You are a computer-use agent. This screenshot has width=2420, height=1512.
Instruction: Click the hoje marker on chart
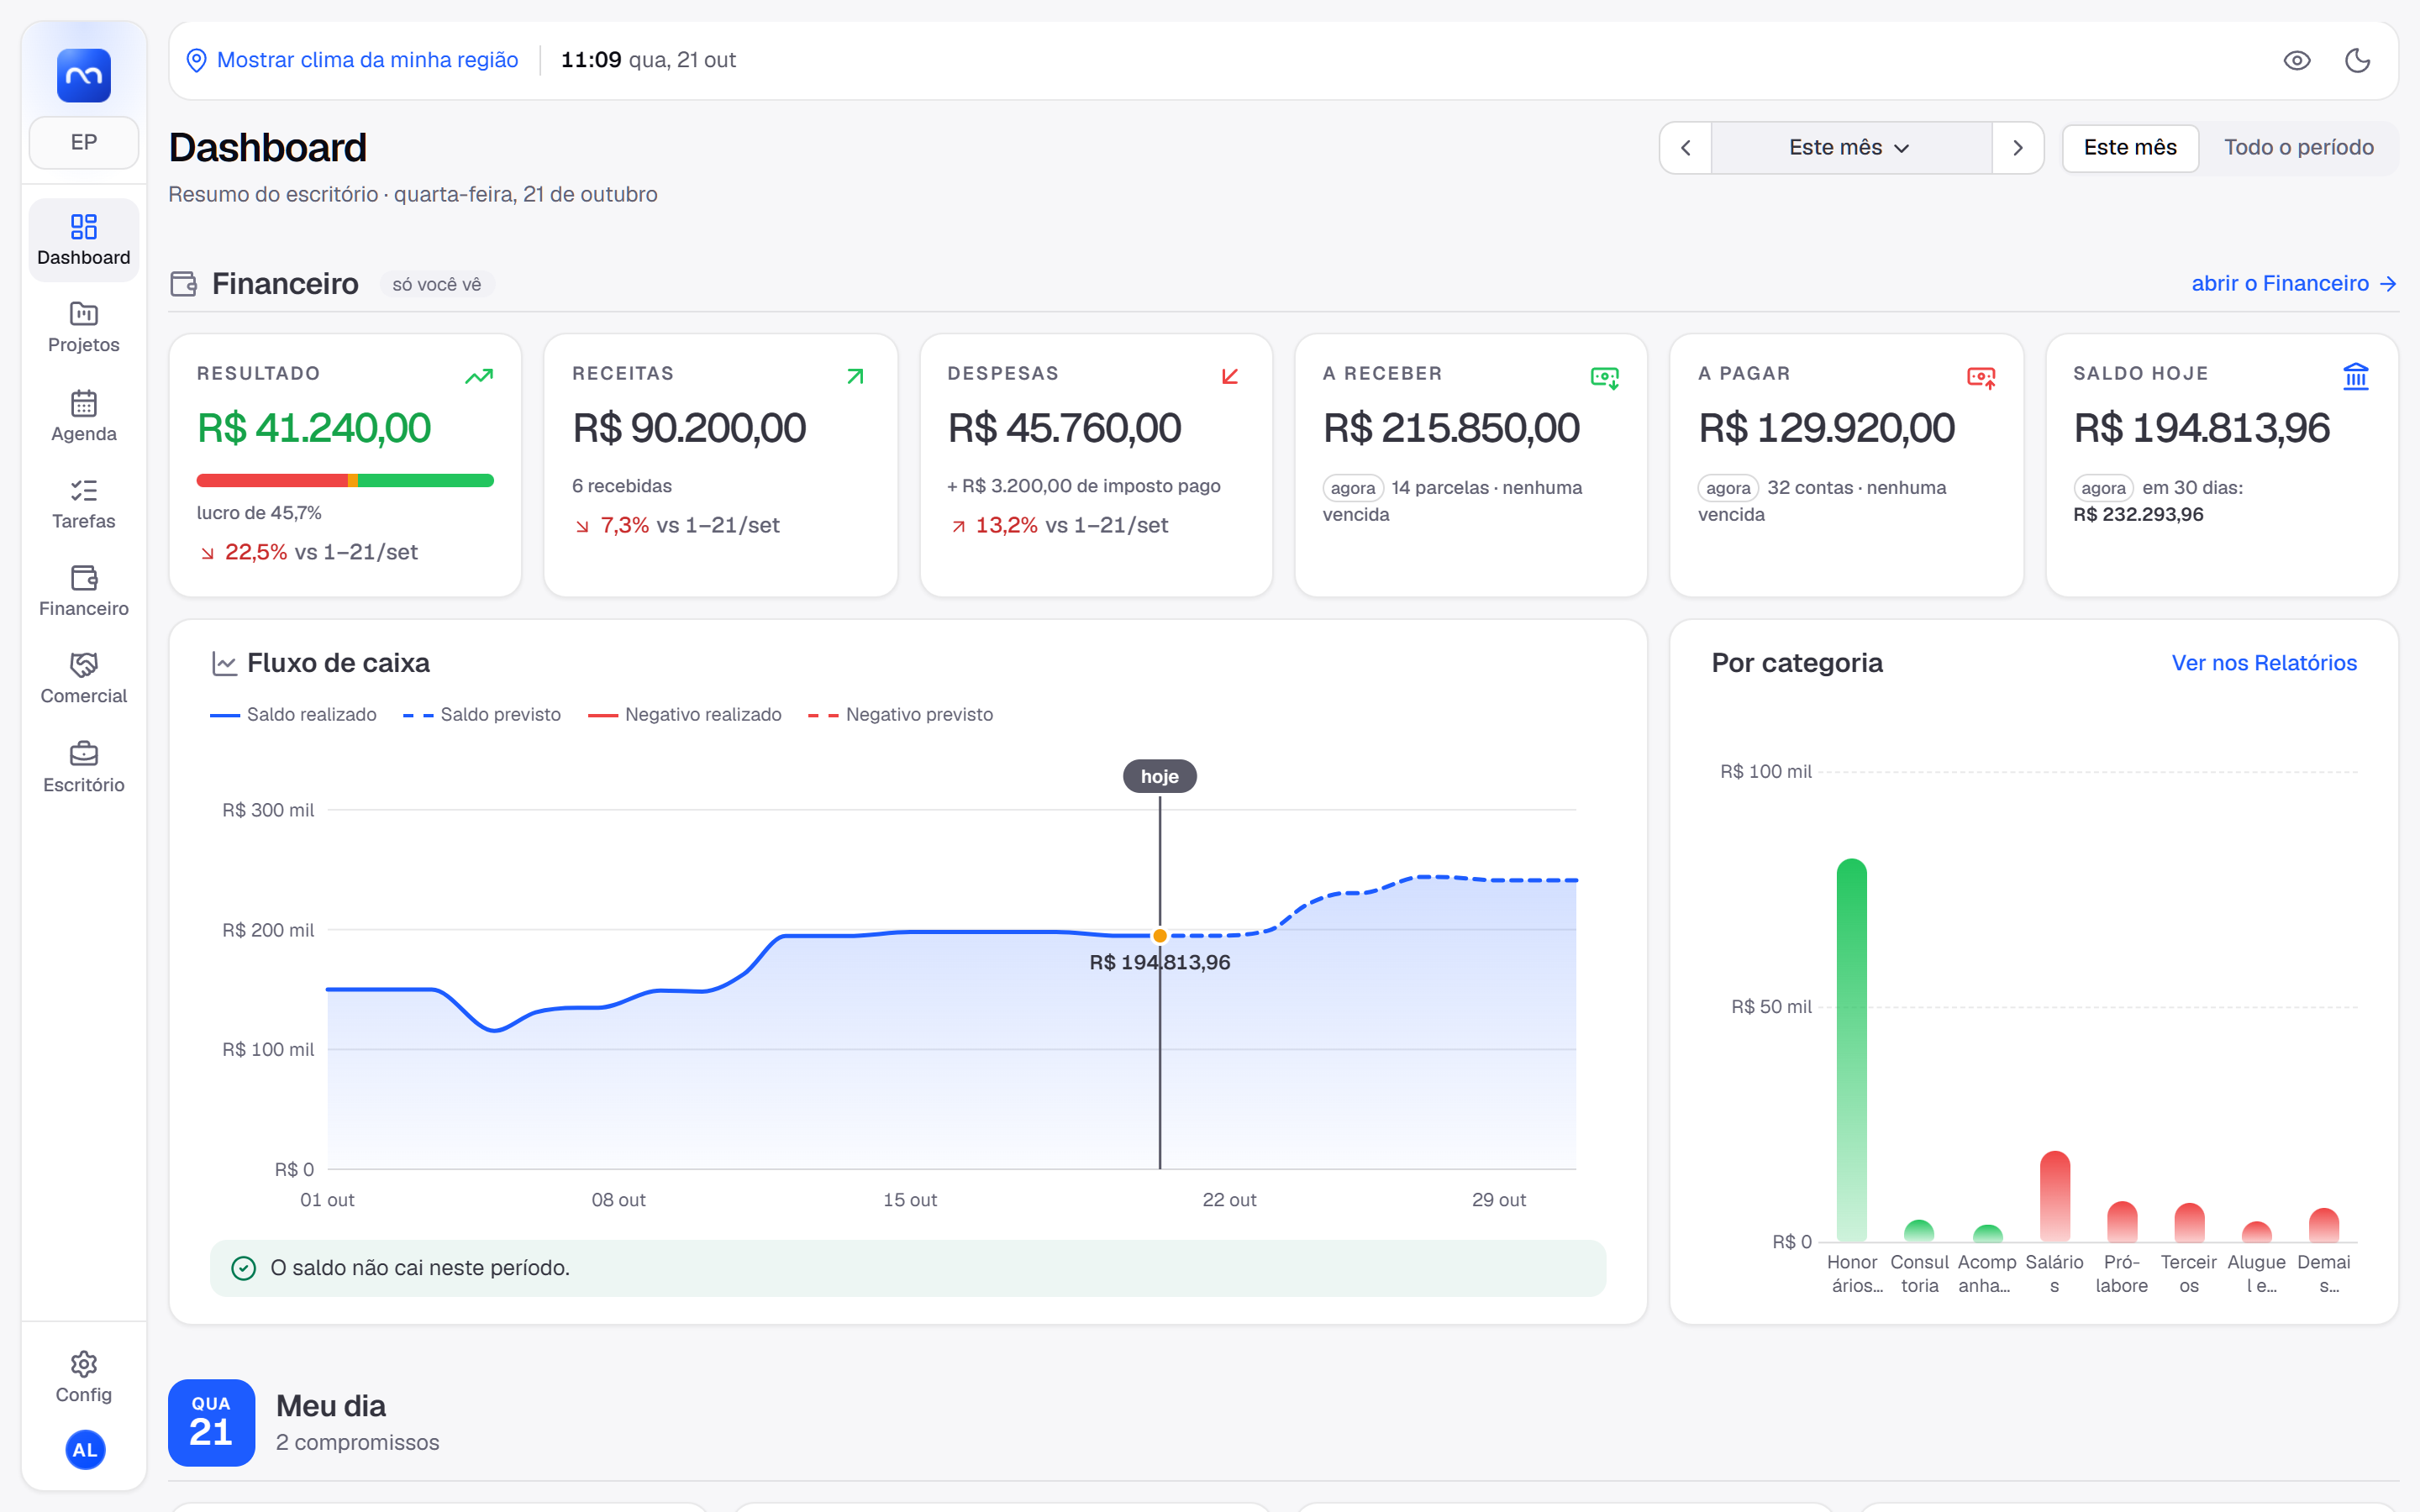point(1160,776)
